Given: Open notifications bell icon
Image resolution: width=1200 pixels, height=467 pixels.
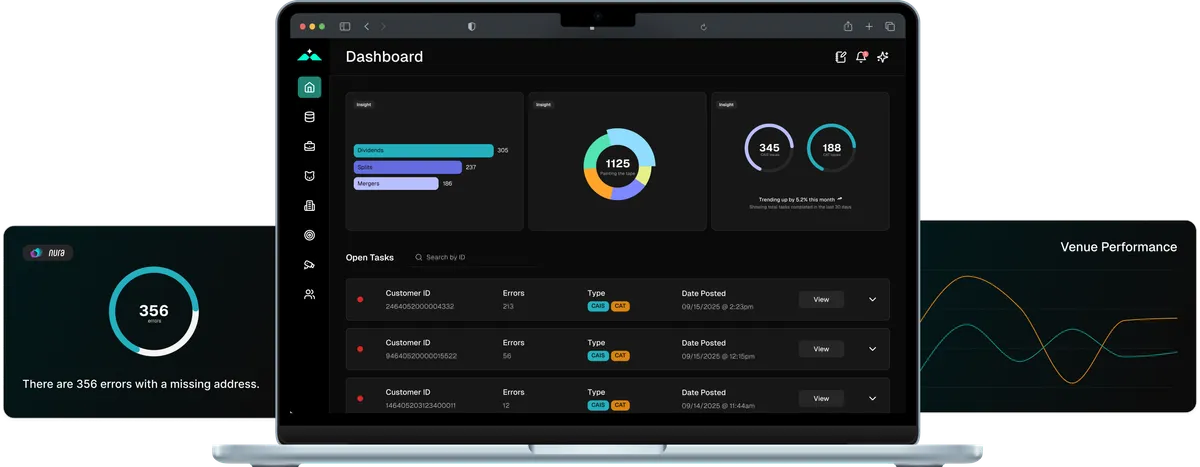Looking at the screenshot, I should (x=861, y=57).
